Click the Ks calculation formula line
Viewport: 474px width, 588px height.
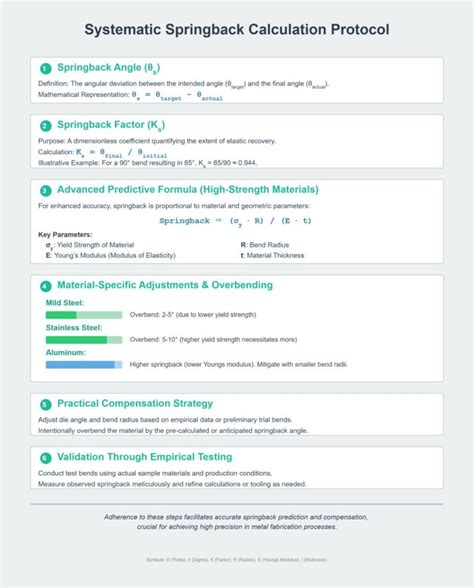(x=103, y=153)
